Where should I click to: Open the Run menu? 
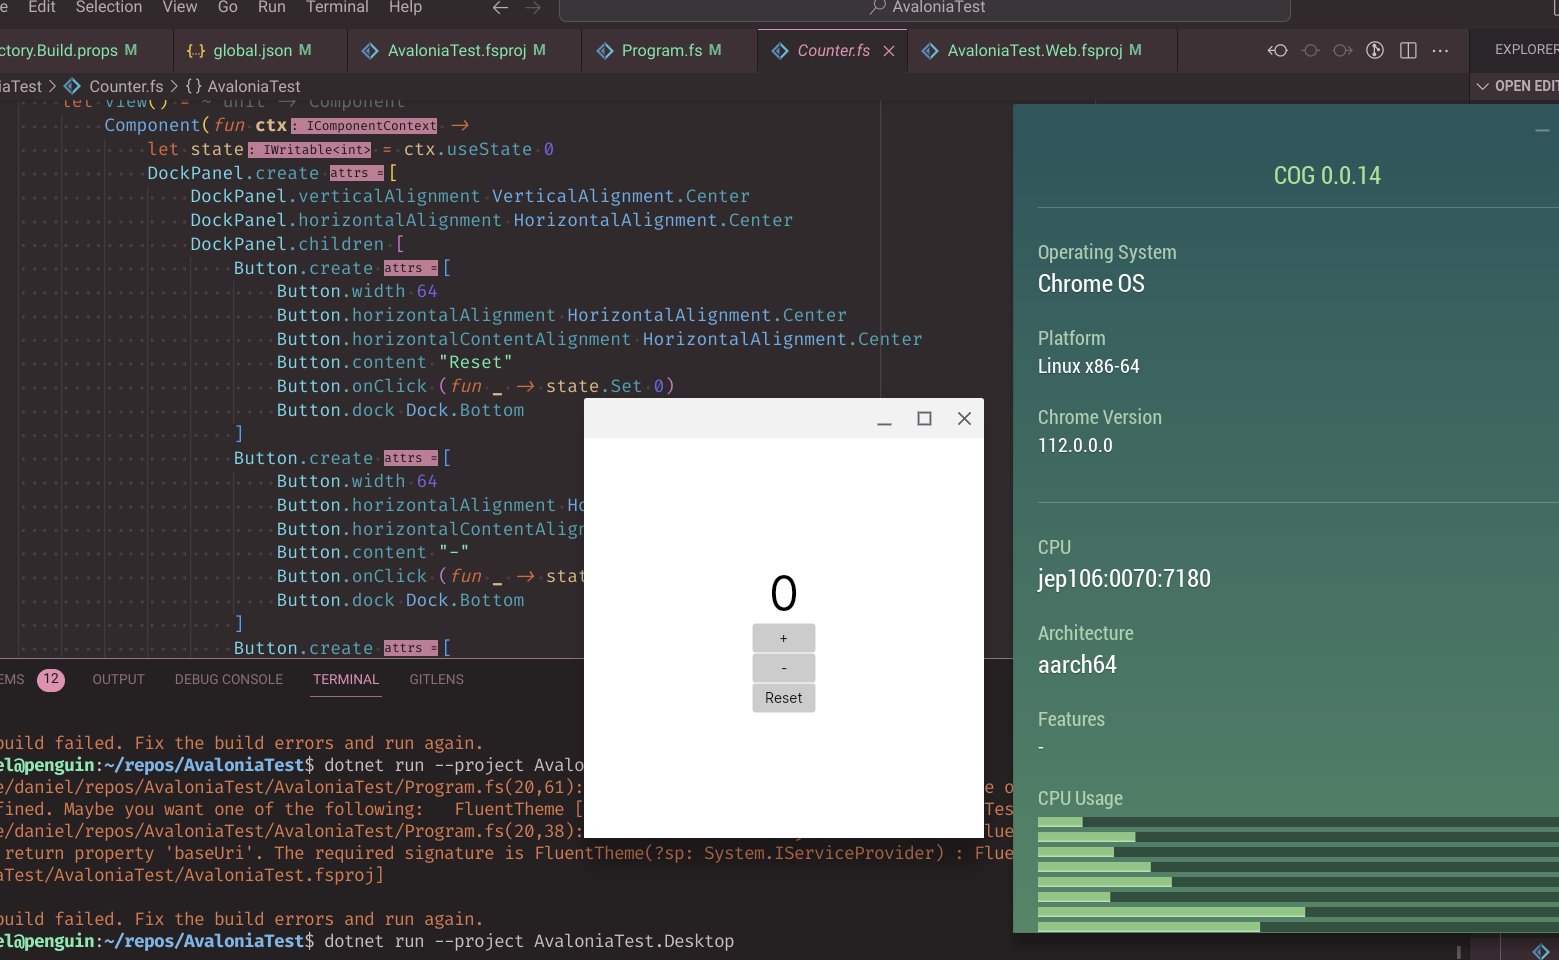pos(271,7)
